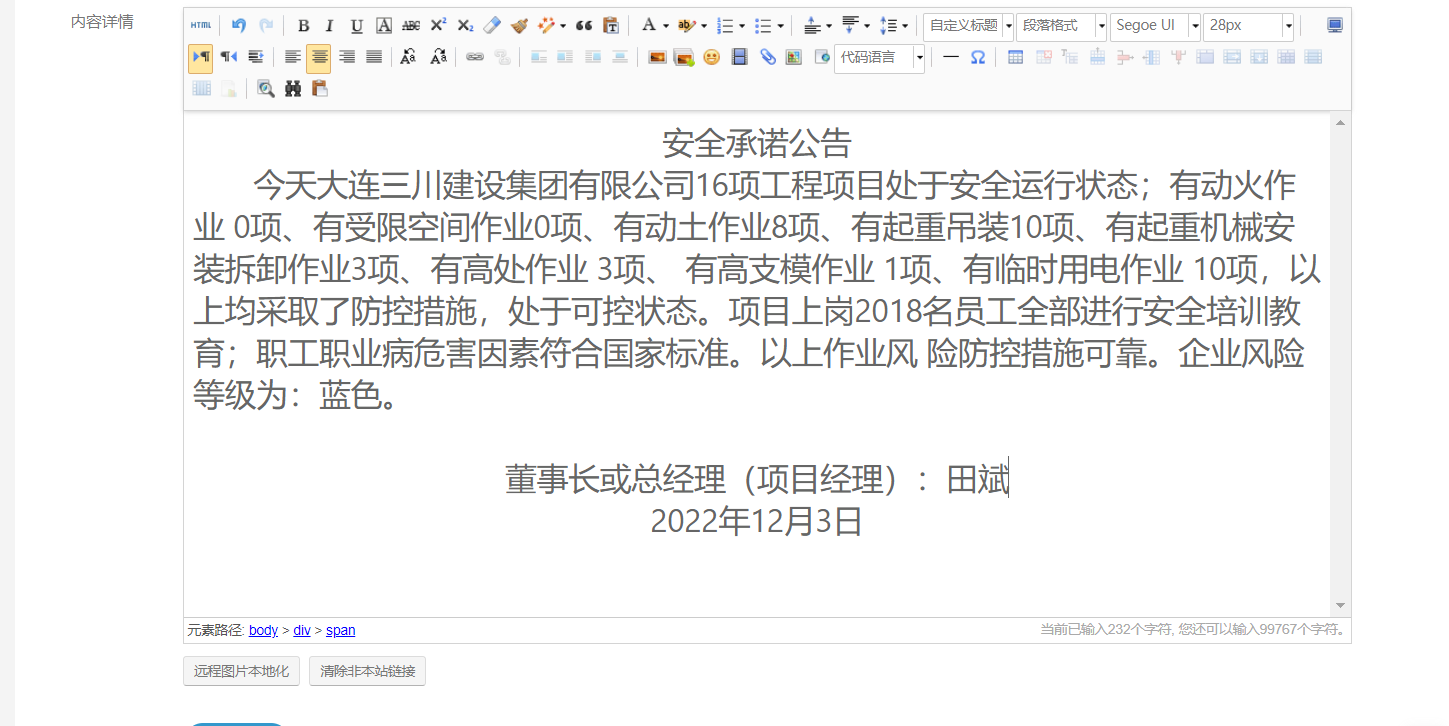Image resolution: width=1449 pixels, height=726 pixels.
Task: Place cursor after the signer name 田斌
Action: click(x=1009, y=479)
